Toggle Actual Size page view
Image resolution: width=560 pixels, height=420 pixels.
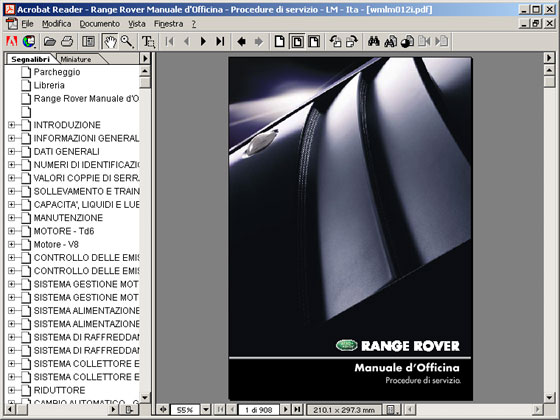point(280,41)
